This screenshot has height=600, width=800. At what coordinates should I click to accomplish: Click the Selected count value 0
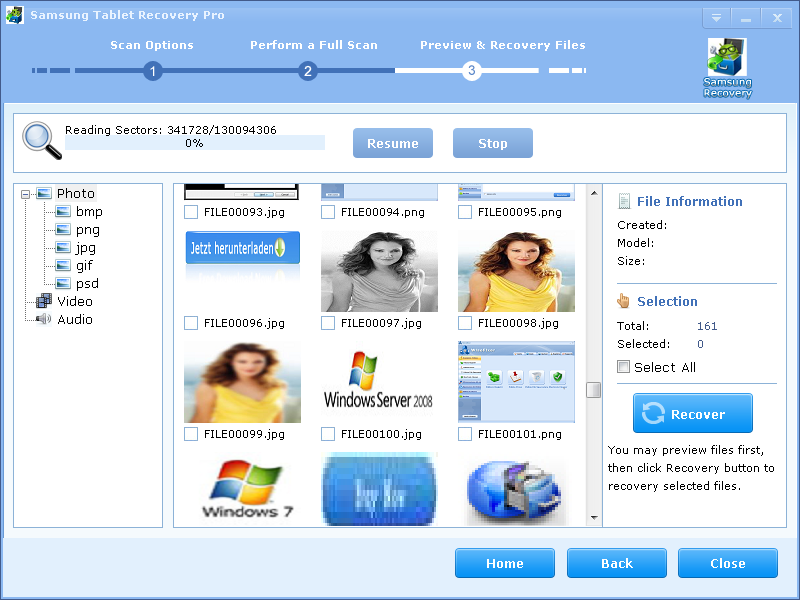click(701, 344)
